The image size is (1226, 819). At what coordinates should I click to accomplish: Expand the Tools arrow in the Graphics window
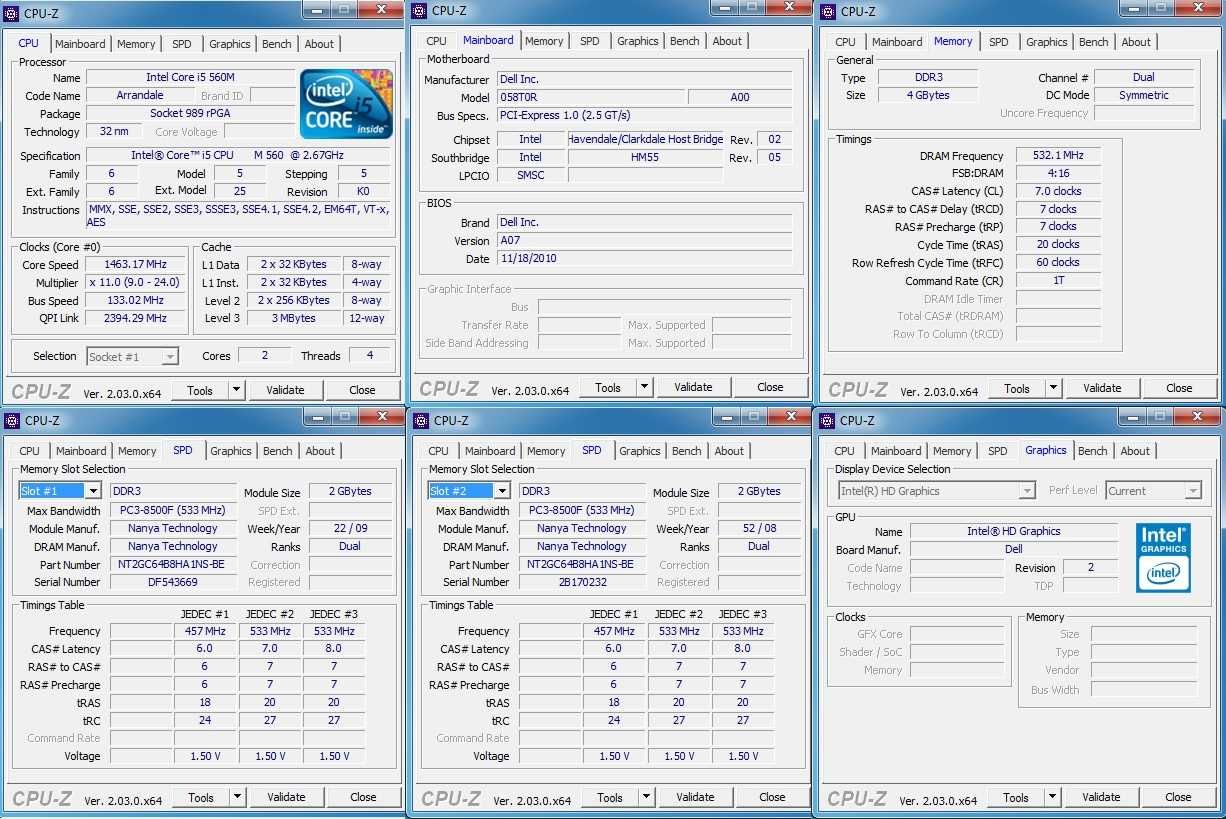pyautogui.click(x=1053, y=797)
